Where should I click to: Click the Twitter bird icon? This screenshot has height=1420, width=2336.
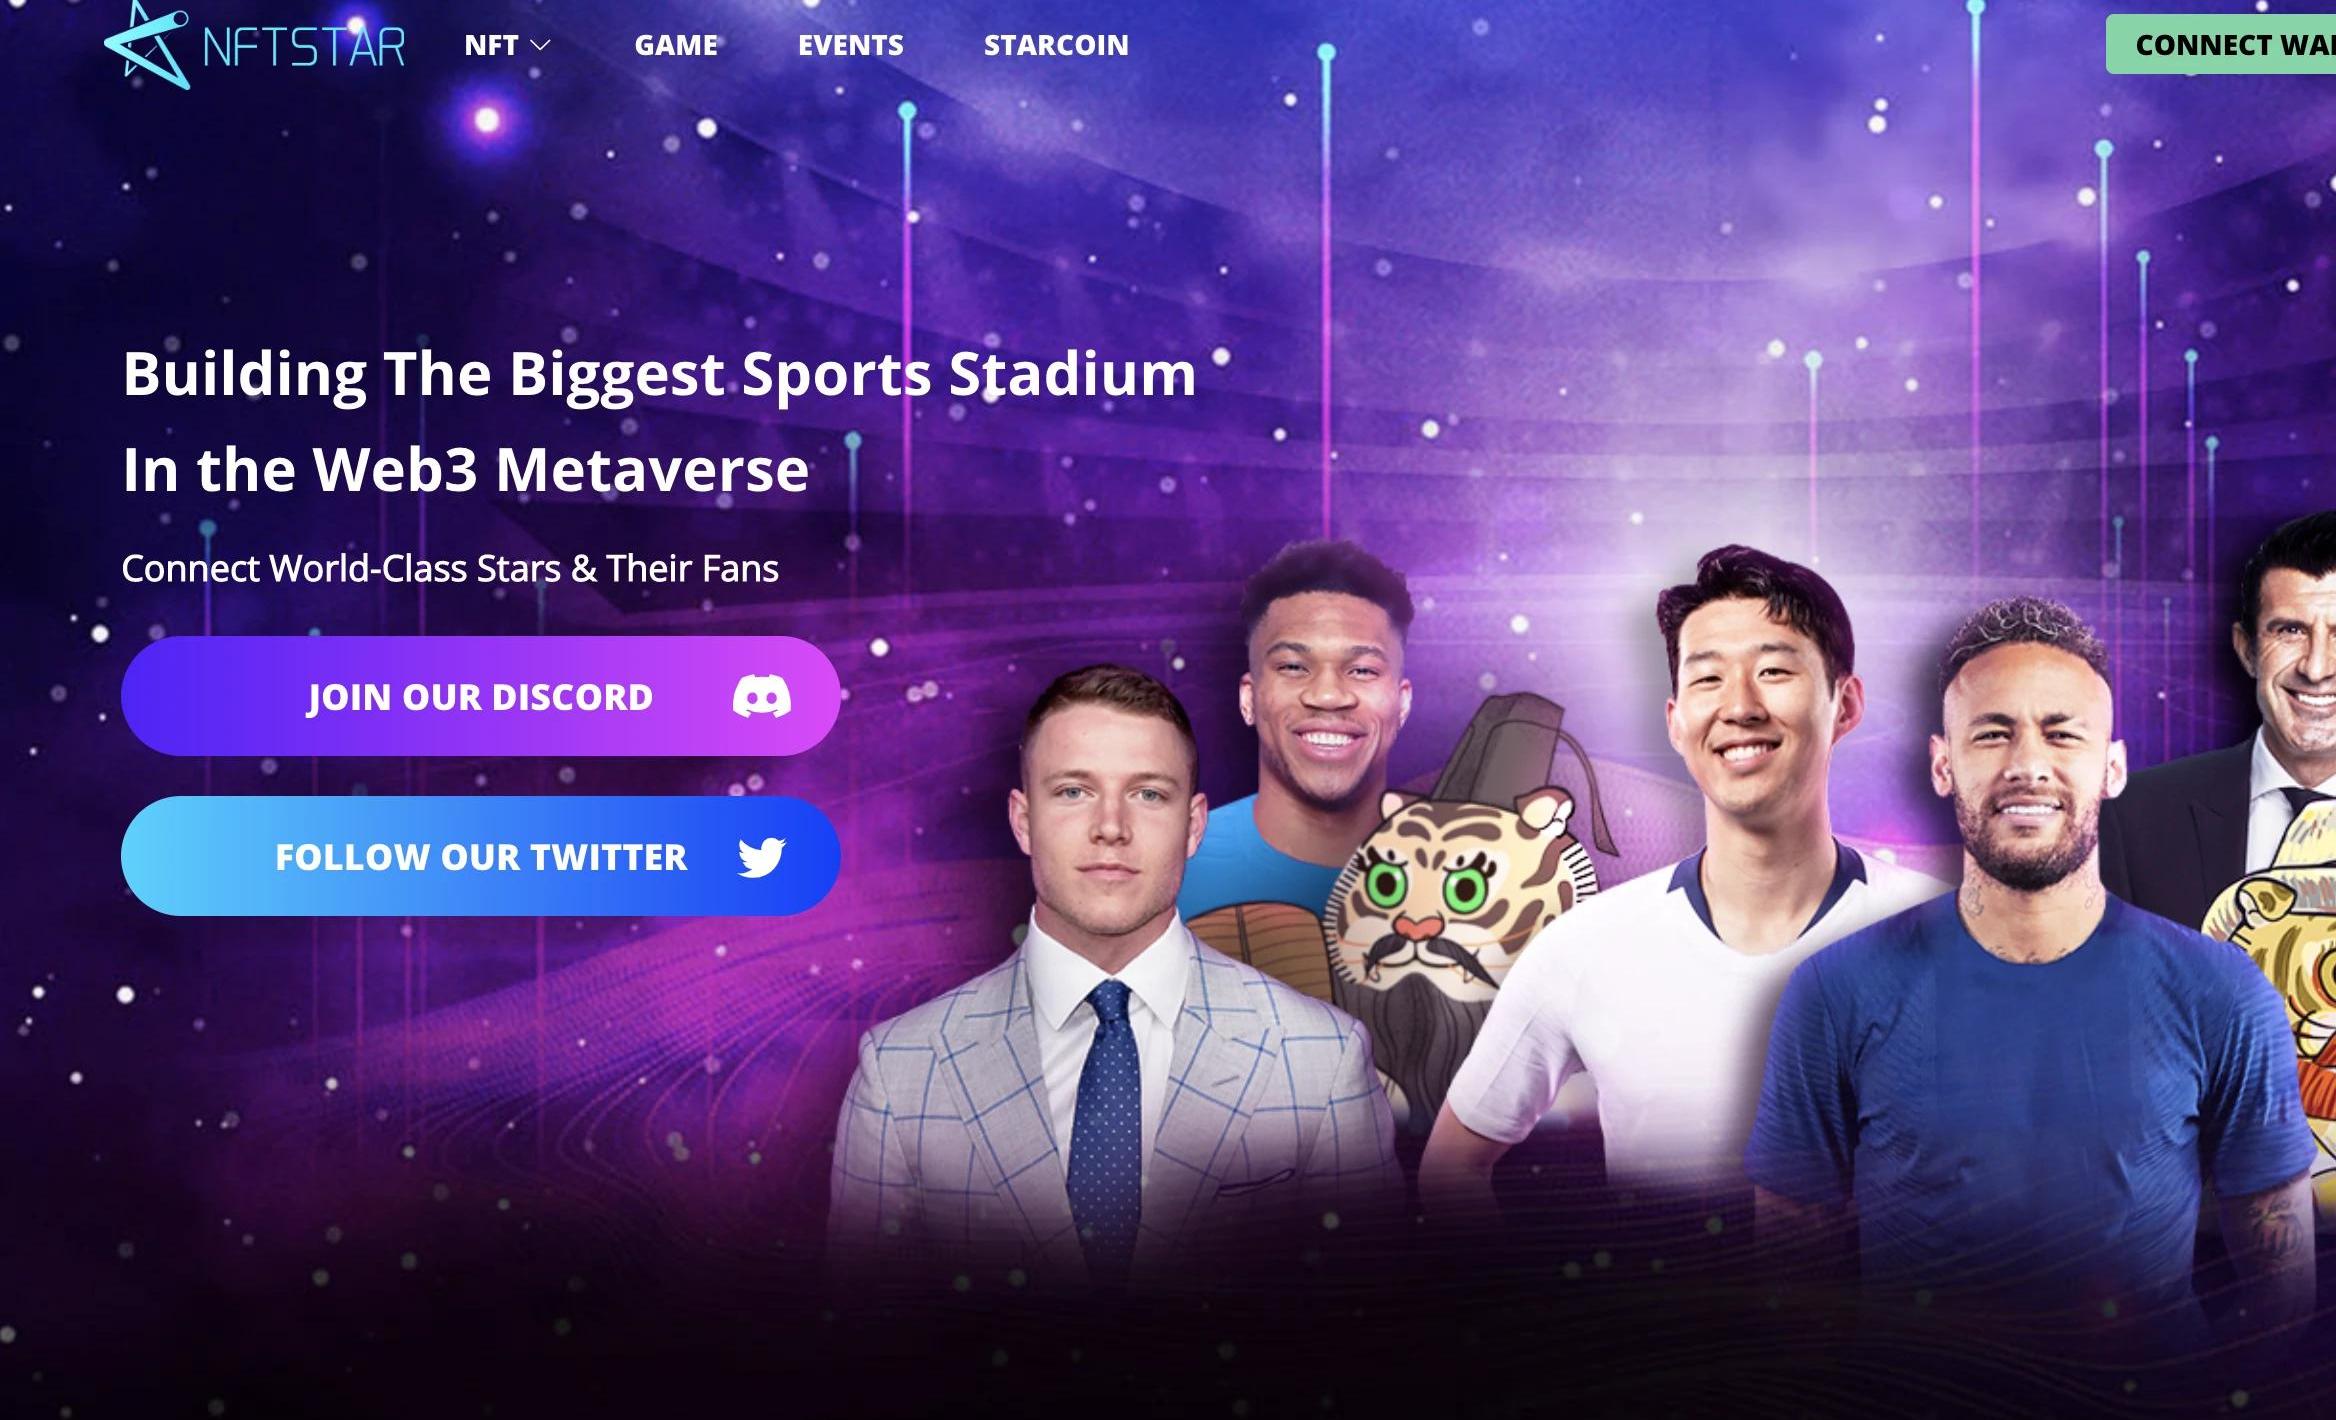[762, 857]
